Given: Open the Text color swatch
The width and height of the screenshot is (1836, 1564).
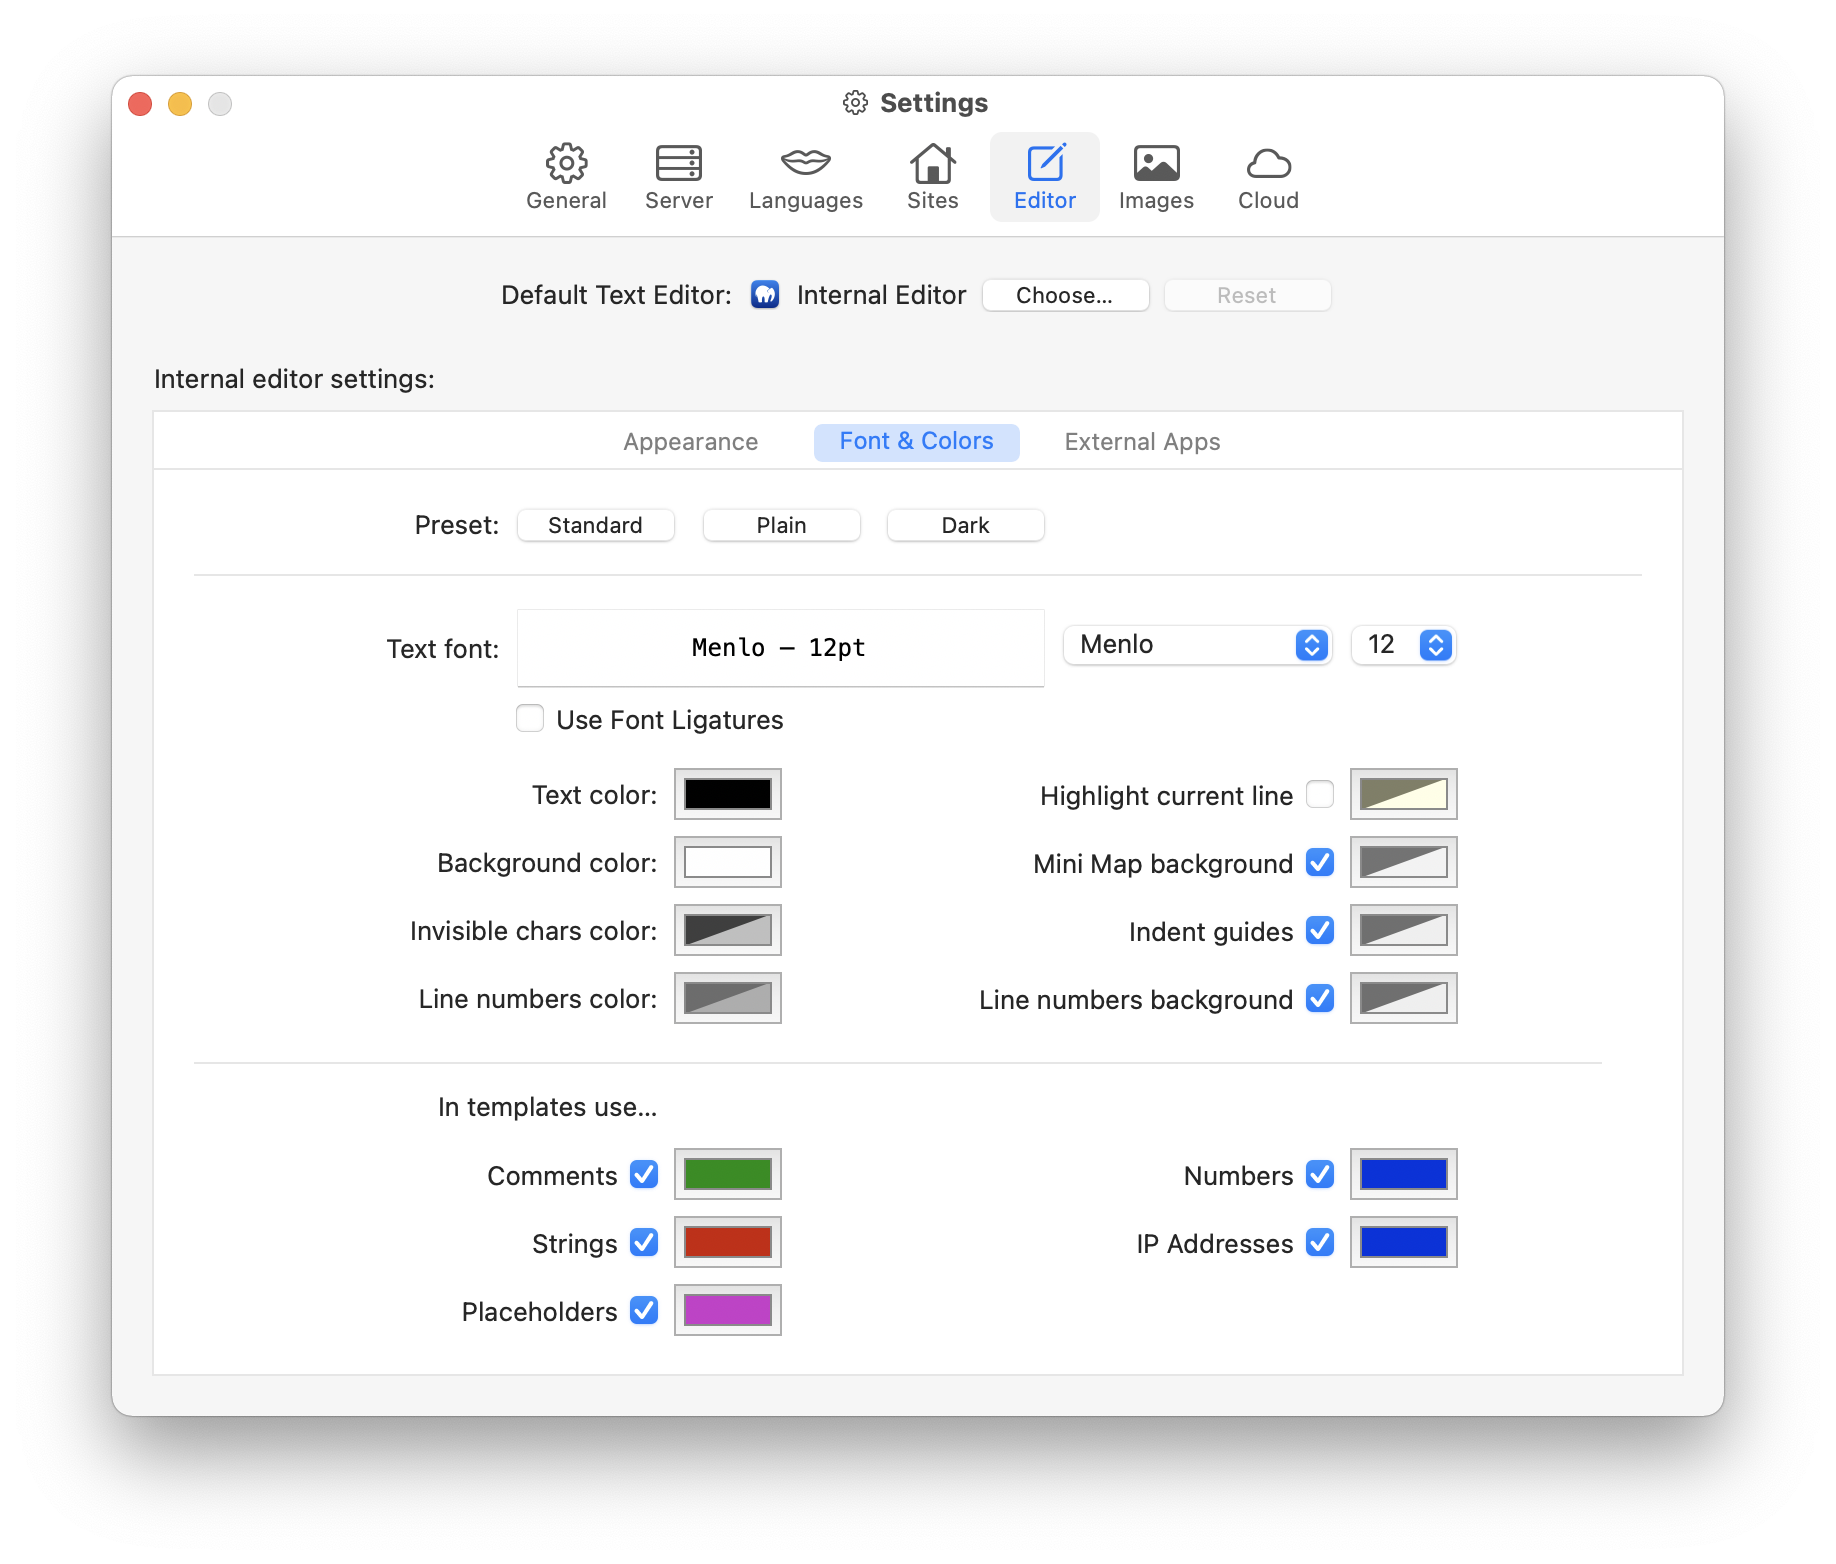Looking at the screenshot, I should (728, 794).
